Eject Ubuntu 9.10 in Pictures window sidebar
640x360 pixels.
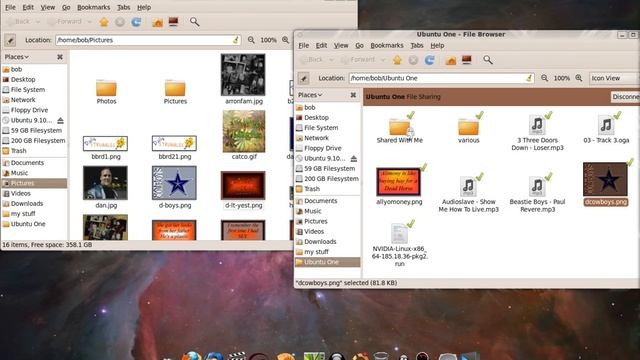click(60, 120)
